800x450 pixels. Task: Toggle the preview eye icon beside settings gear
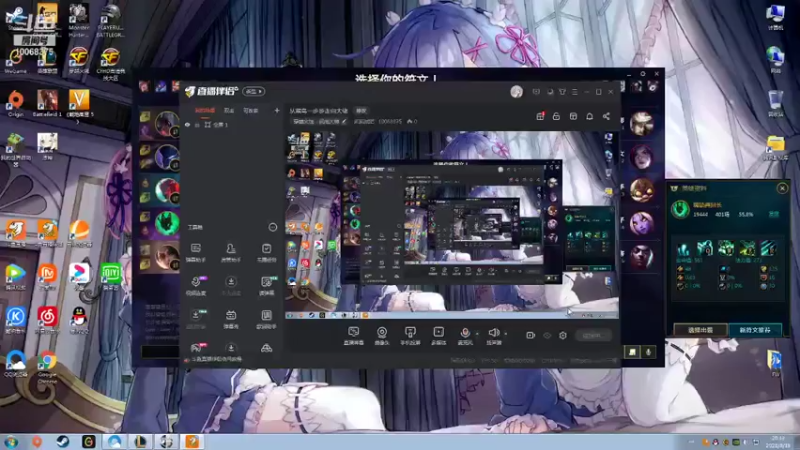(x=547, y=335)
